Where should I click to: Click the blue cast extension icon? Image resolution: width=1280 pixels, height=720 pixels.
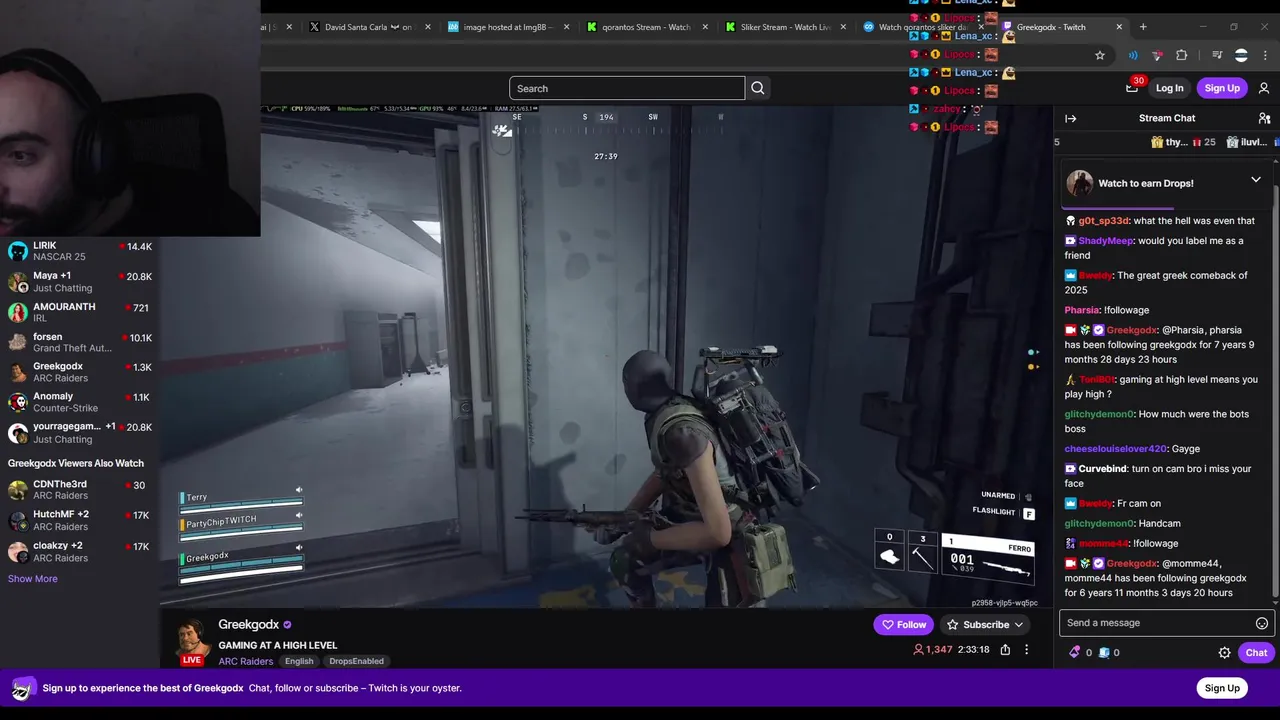click(1132, 55)
